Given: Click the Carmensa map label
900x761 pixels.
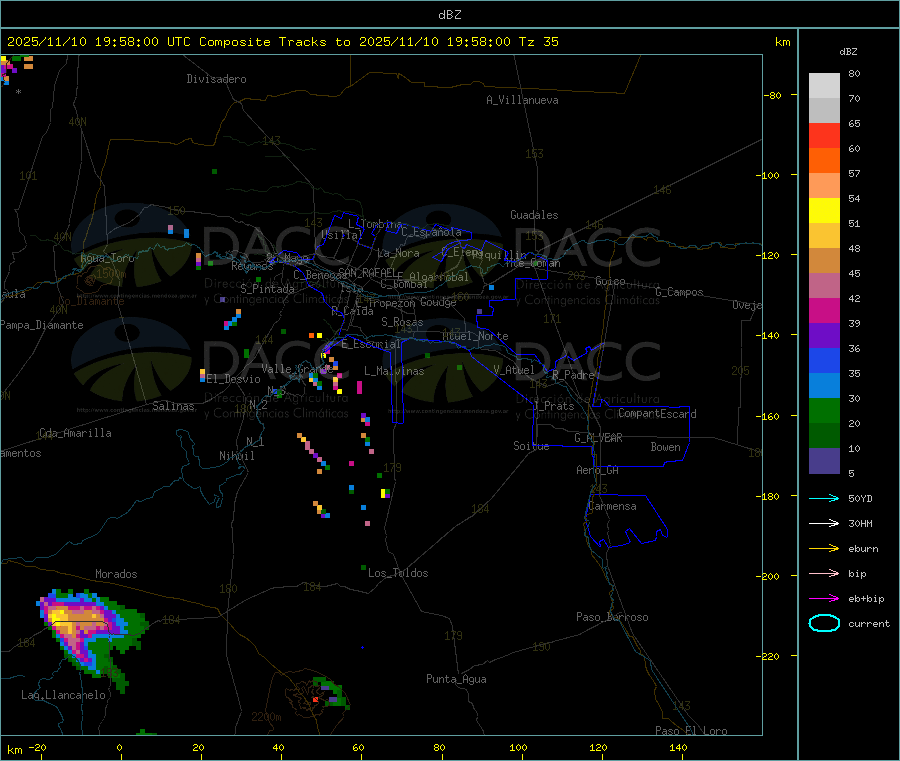Looking at the screenshot, I should (x=612, y=506).
